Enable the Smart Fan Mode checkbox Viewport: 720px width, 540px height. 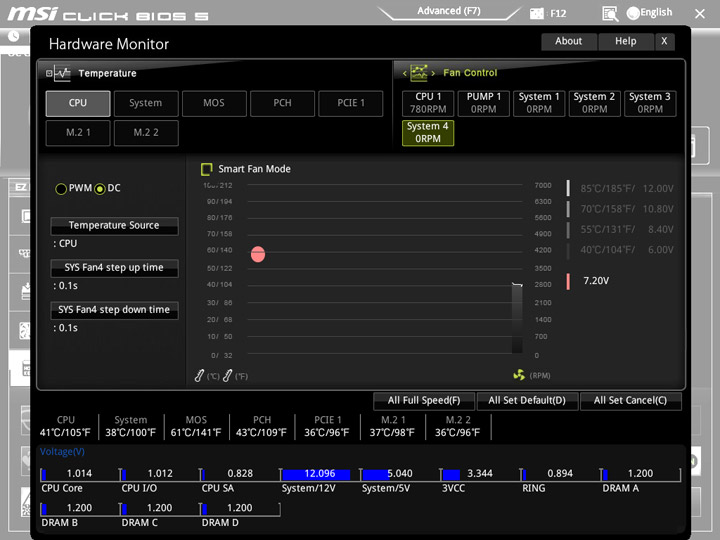pos(207,169)
